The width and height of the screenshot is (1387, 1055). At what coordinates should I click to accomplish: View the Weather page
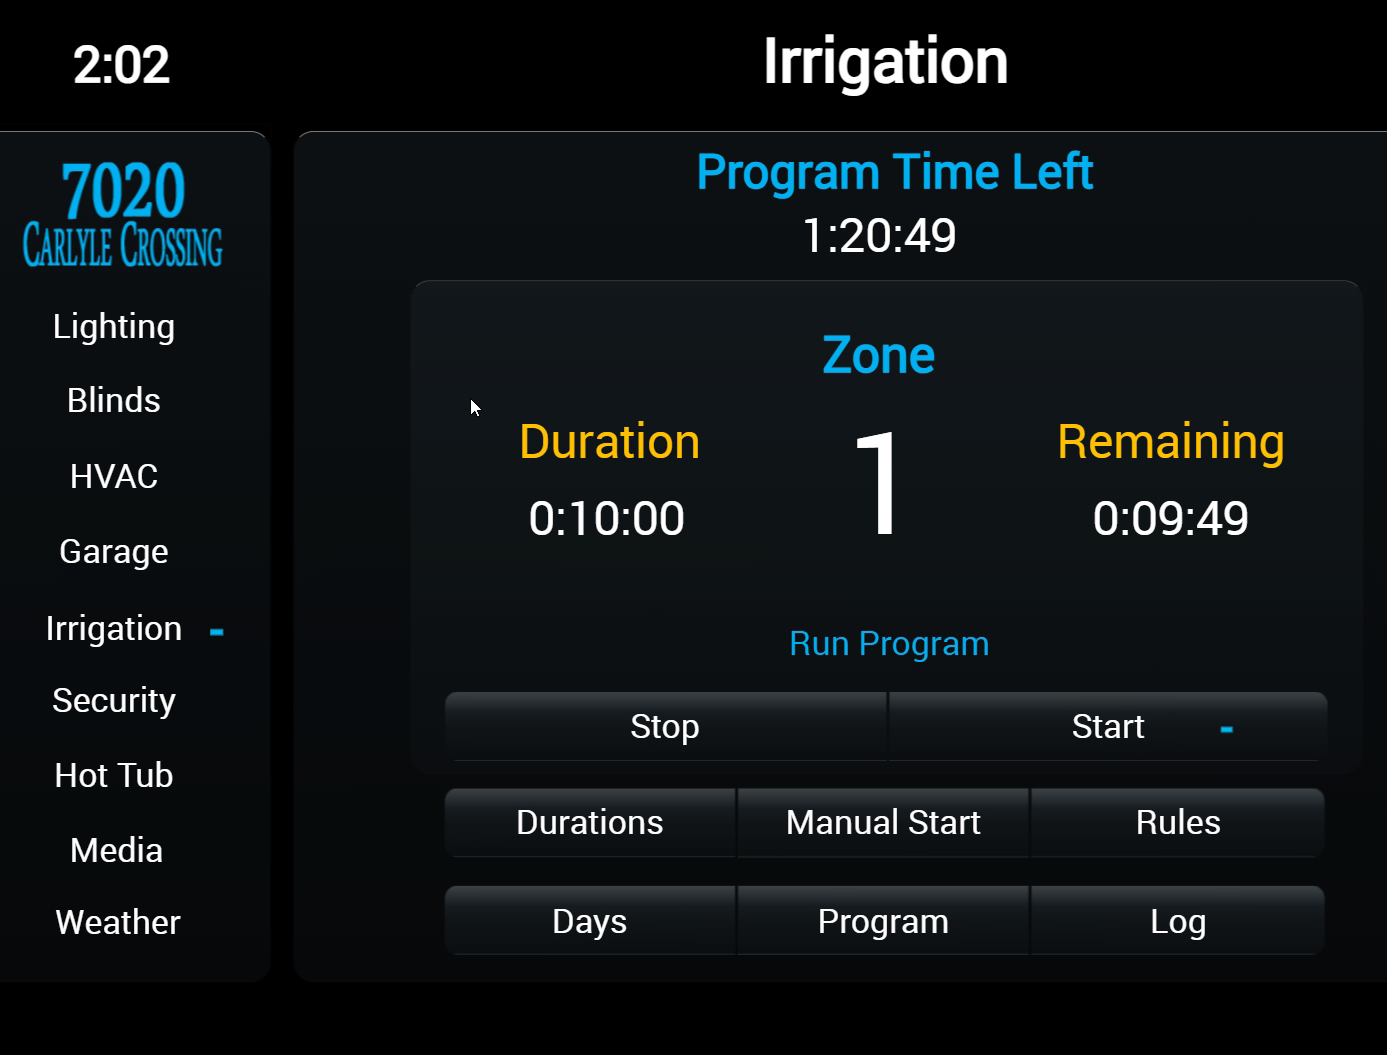[118, 922]
